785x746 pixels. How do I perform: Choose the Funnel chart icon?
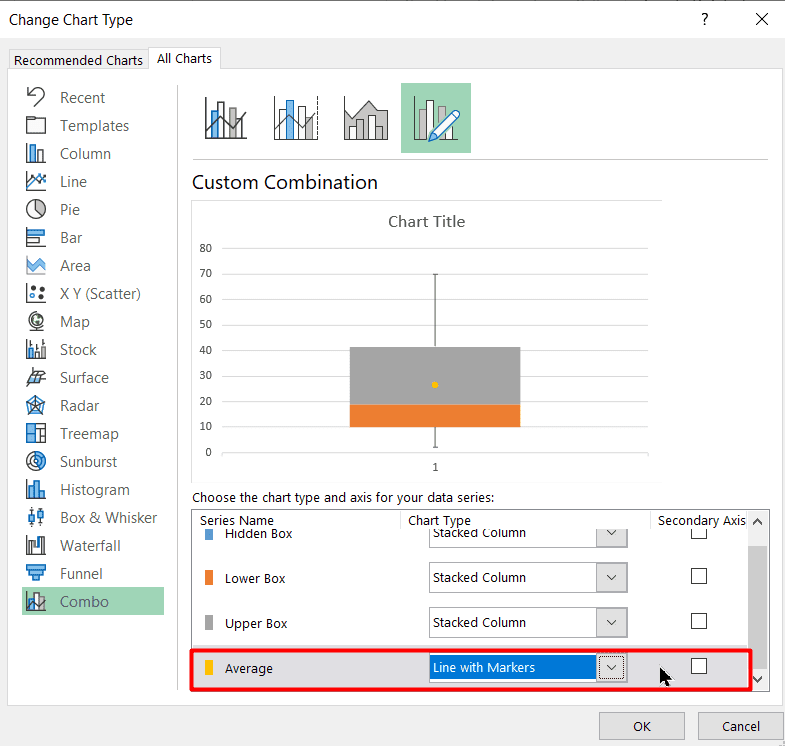click(36, 574)
